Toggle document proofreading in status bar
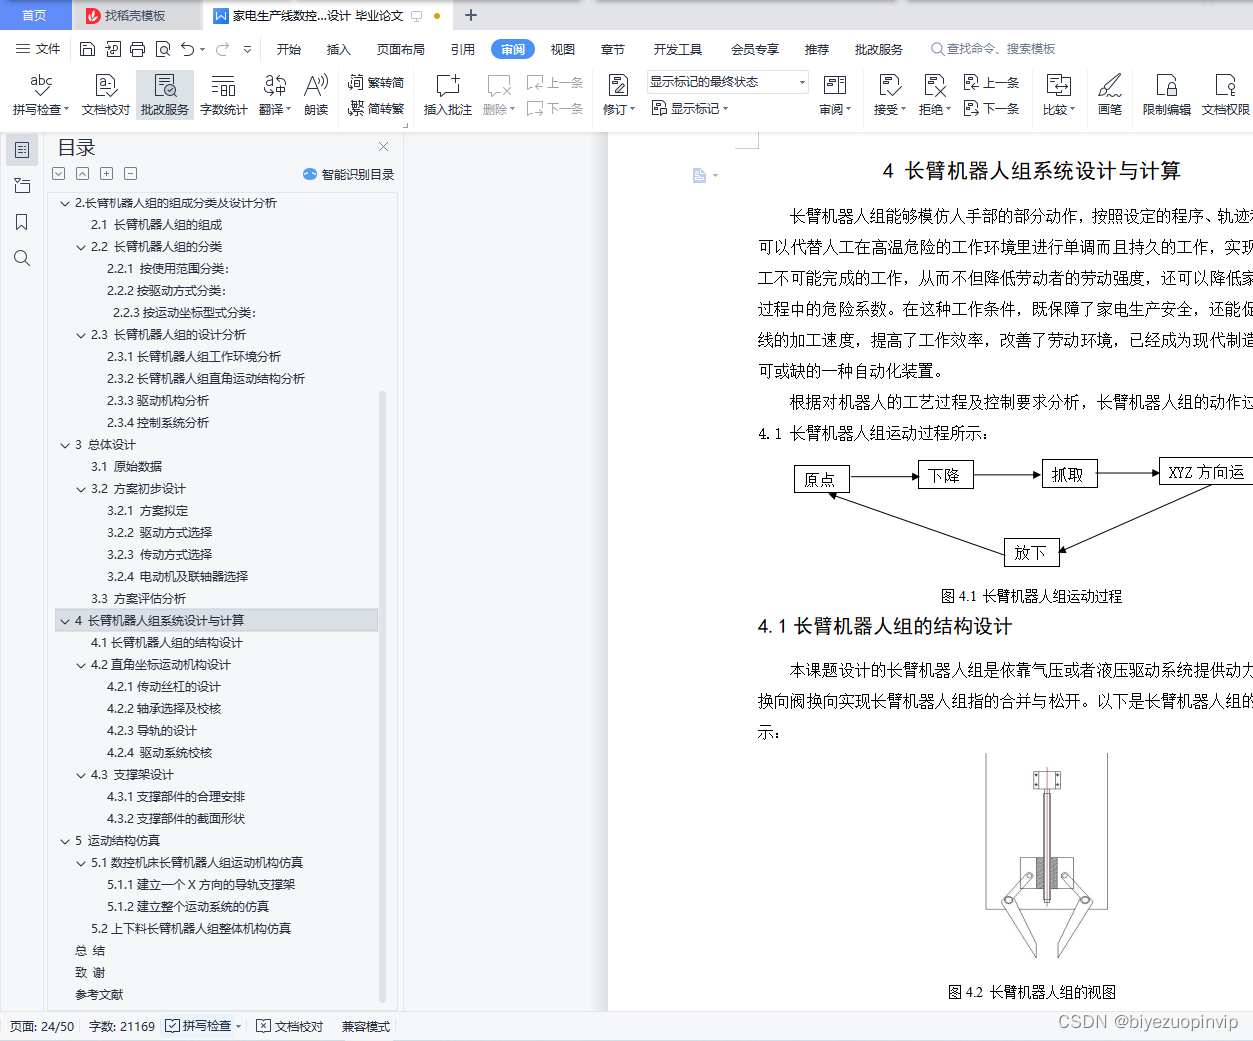Viewport: 1253px width, 1041px height. pos(290,1026)
